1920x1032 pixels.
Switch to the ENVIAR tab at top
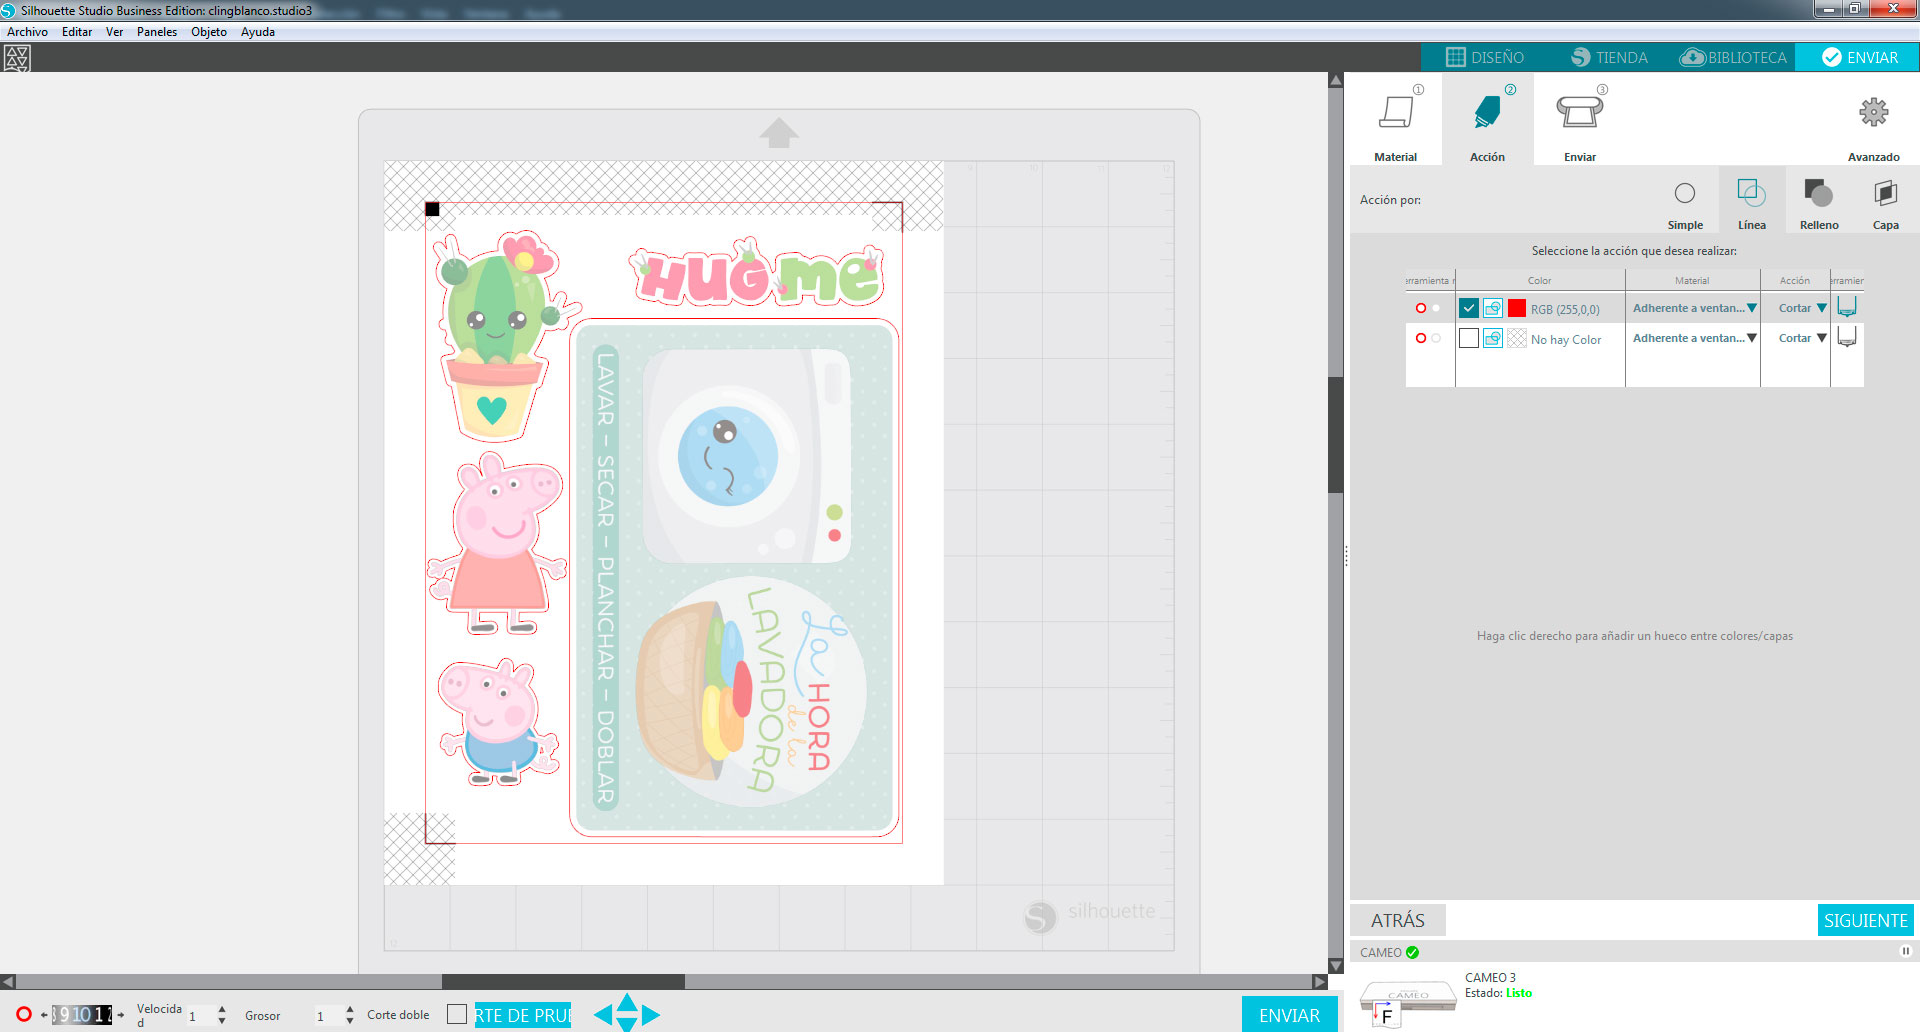pyautogui.click(x=1858, y=57)
